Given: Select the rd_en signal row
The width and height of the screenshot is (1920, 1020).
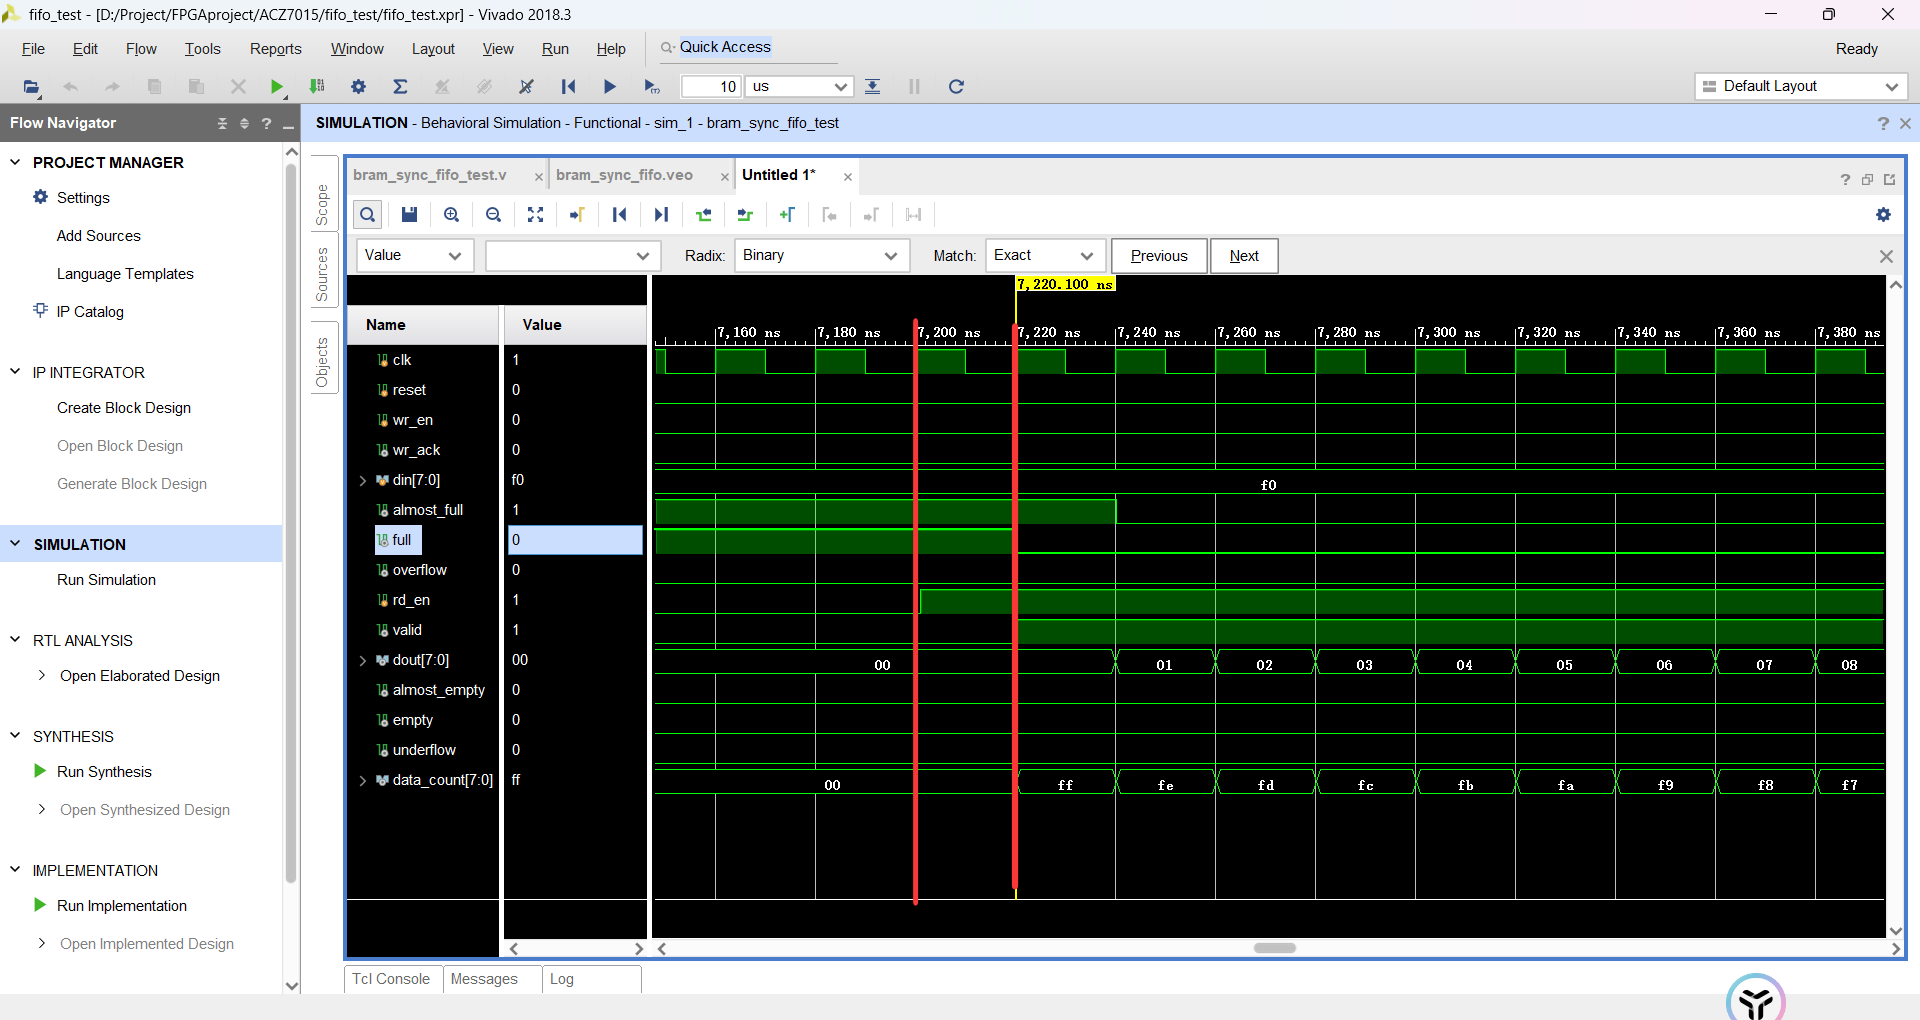Looking at the screenshot, I should [x=411, y=601].
